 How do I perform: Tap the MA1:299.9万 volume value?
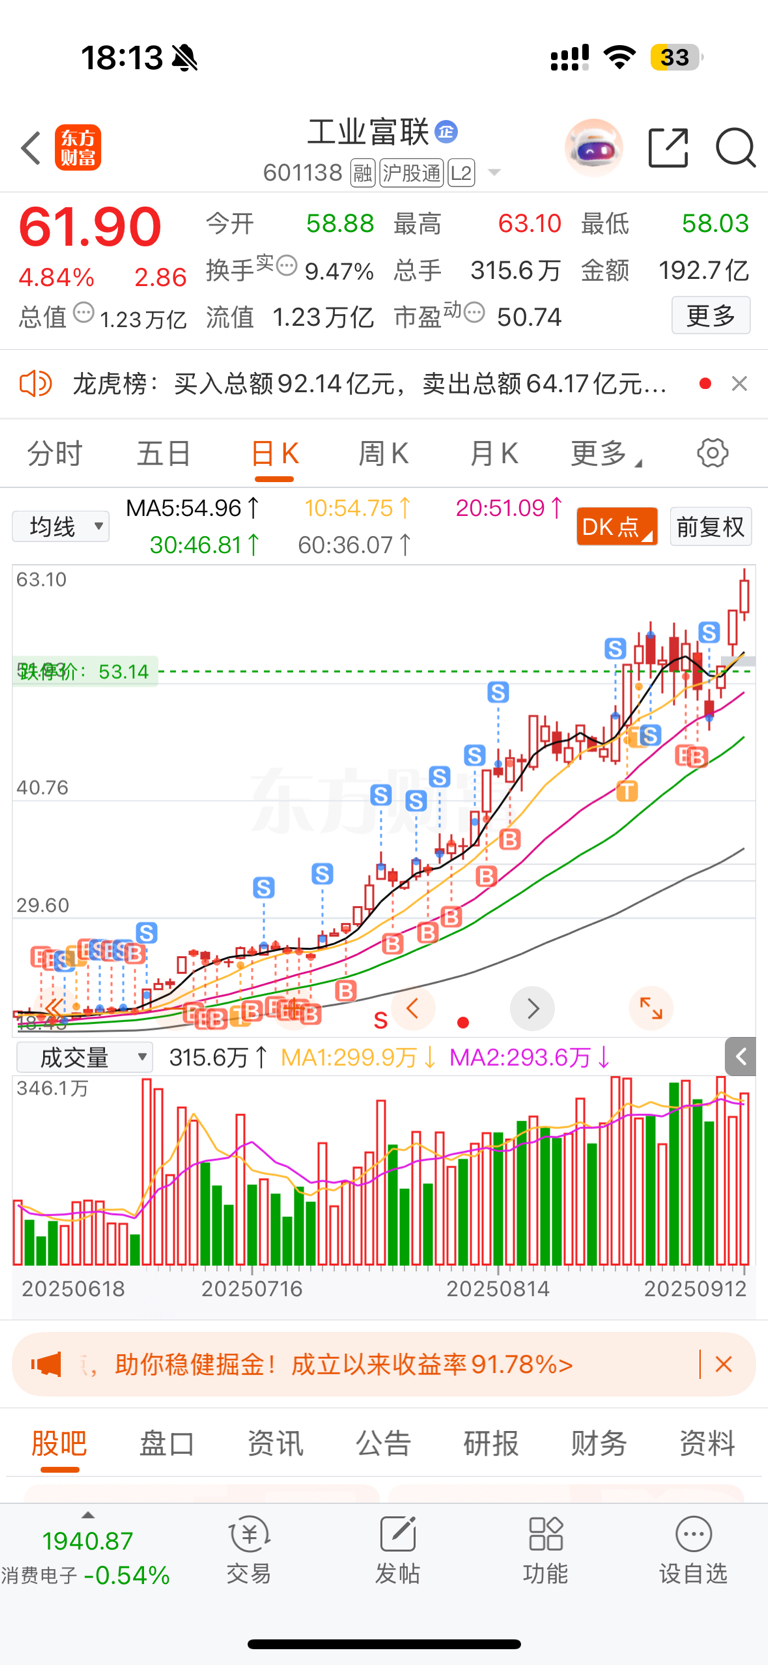(358, 1057)
